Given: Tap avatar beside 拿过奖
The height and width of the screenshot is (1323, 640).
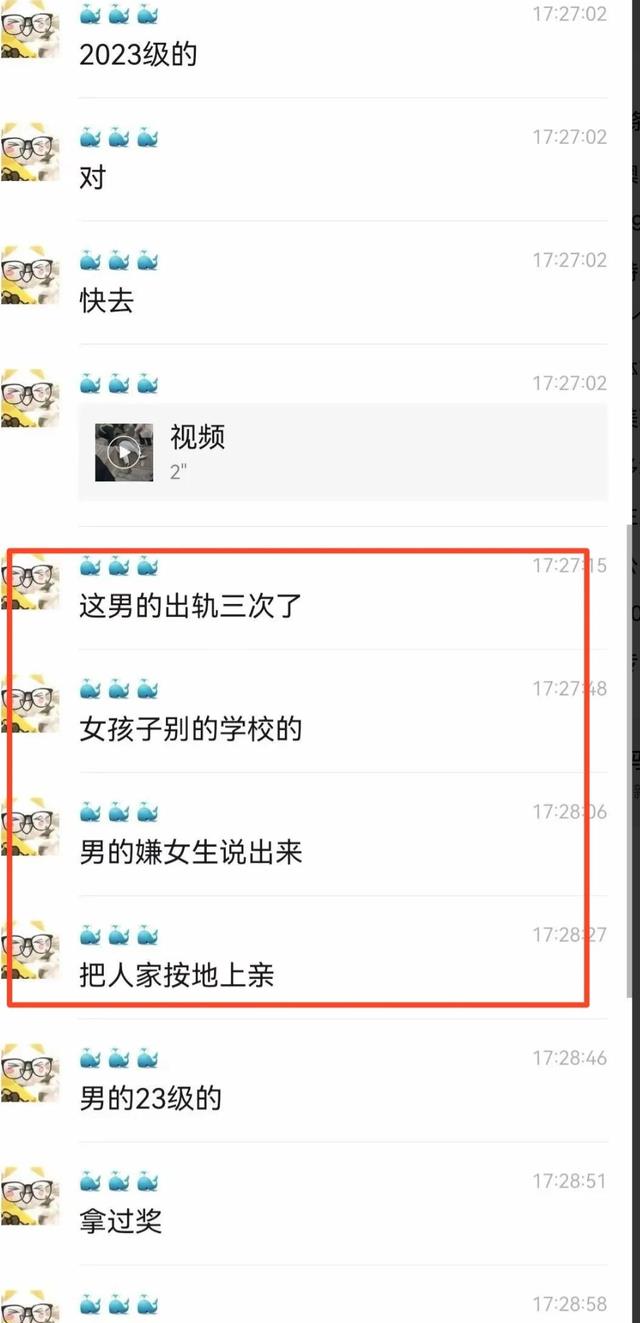Looking at the screenshot, I should tap(27, 1196).
